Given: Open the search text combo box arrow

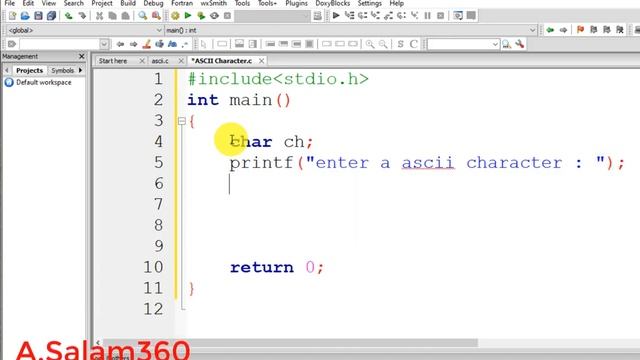Looking at the screenshot, I should click(104, 44).
